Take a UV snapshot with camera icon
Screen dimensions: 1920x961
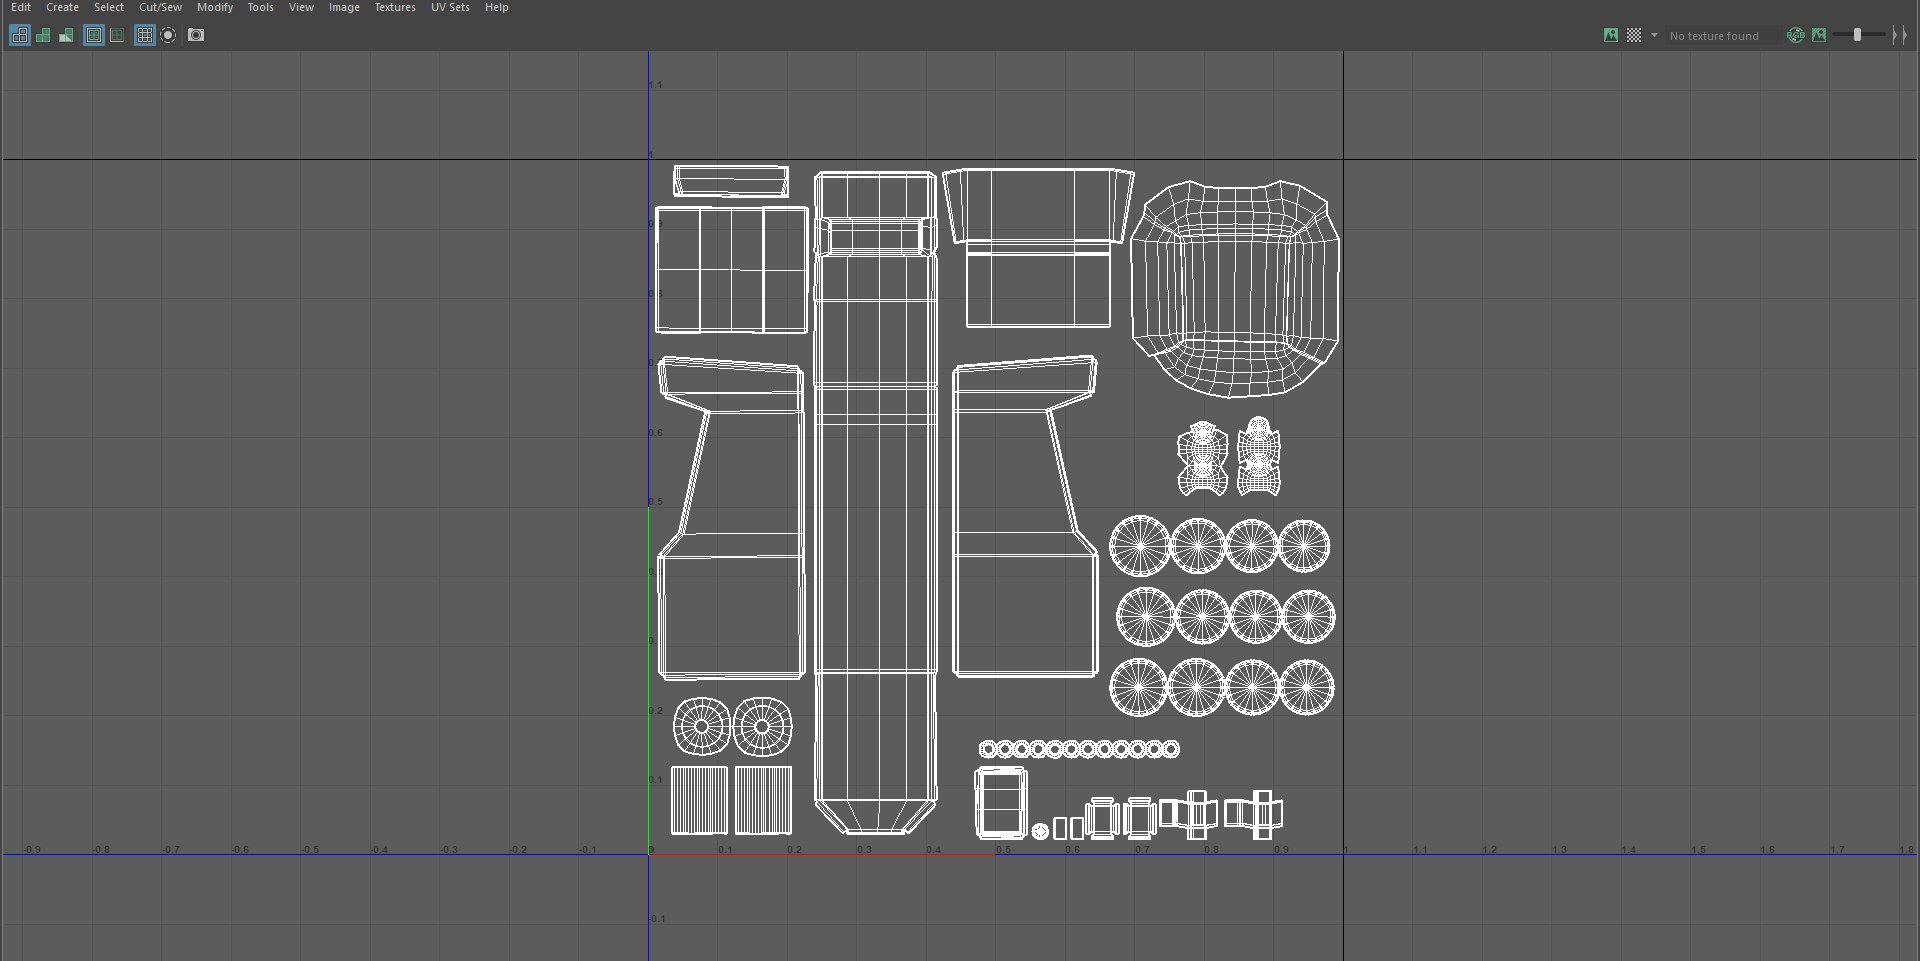pos(196,35)
